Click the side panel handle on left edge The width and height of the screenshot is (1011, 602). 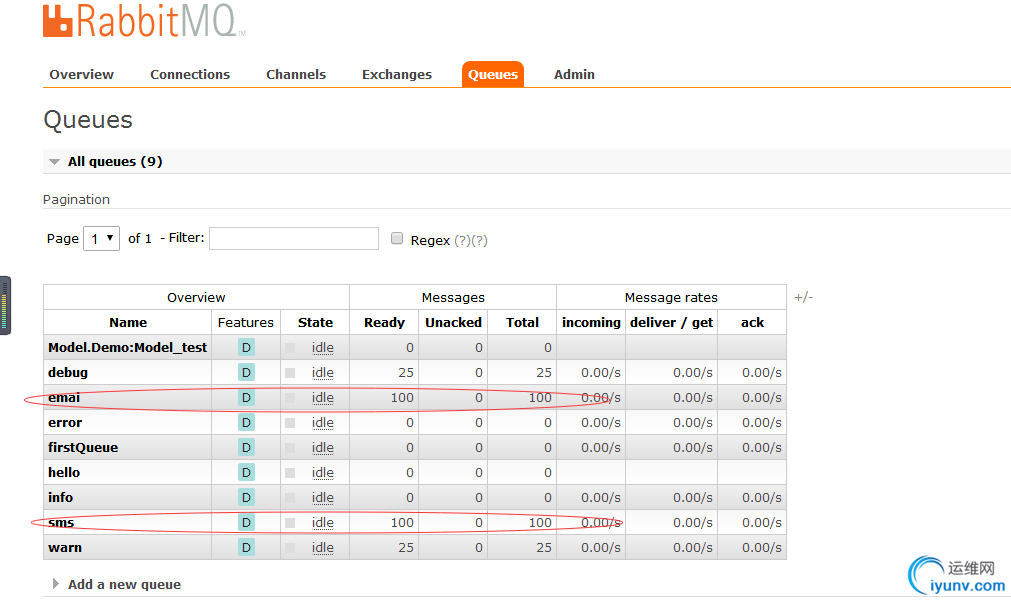tap(5, 306)
